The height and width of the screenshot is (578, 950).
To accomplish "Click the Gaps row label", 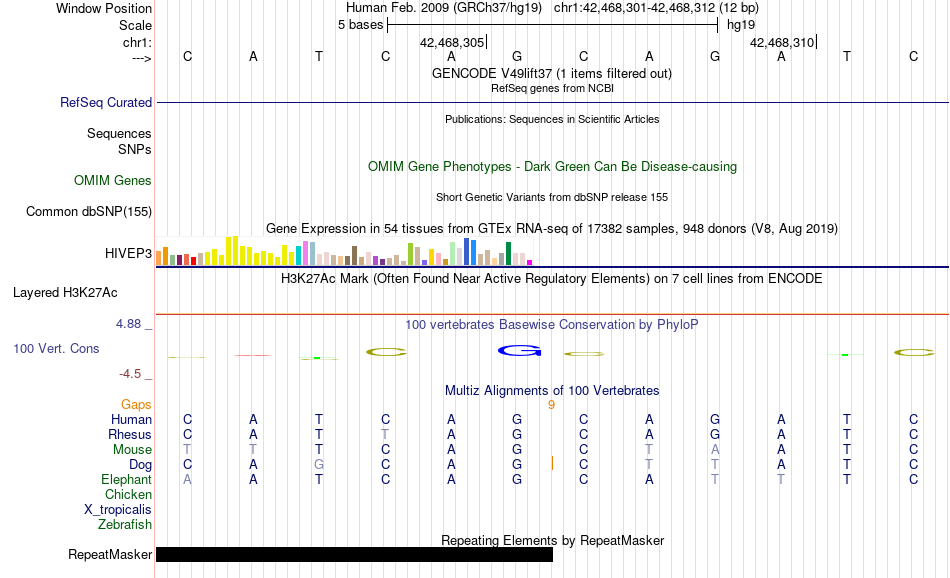I will click(136, 404).
